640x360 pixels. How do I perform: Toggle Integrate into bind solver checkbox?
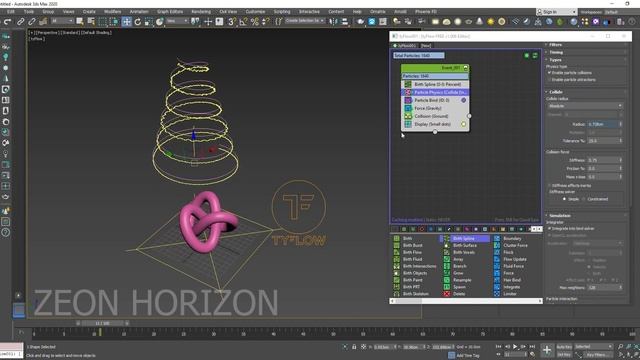(x=550, y=229)
